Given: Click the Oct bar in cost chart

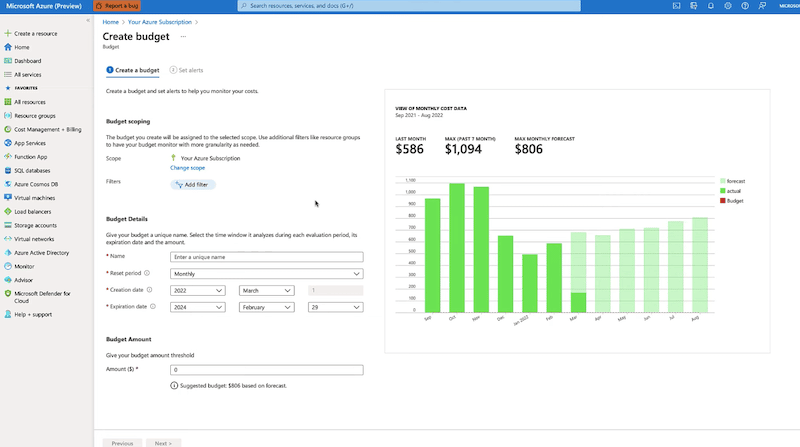Looking at the screenshot, I should 457,248.
